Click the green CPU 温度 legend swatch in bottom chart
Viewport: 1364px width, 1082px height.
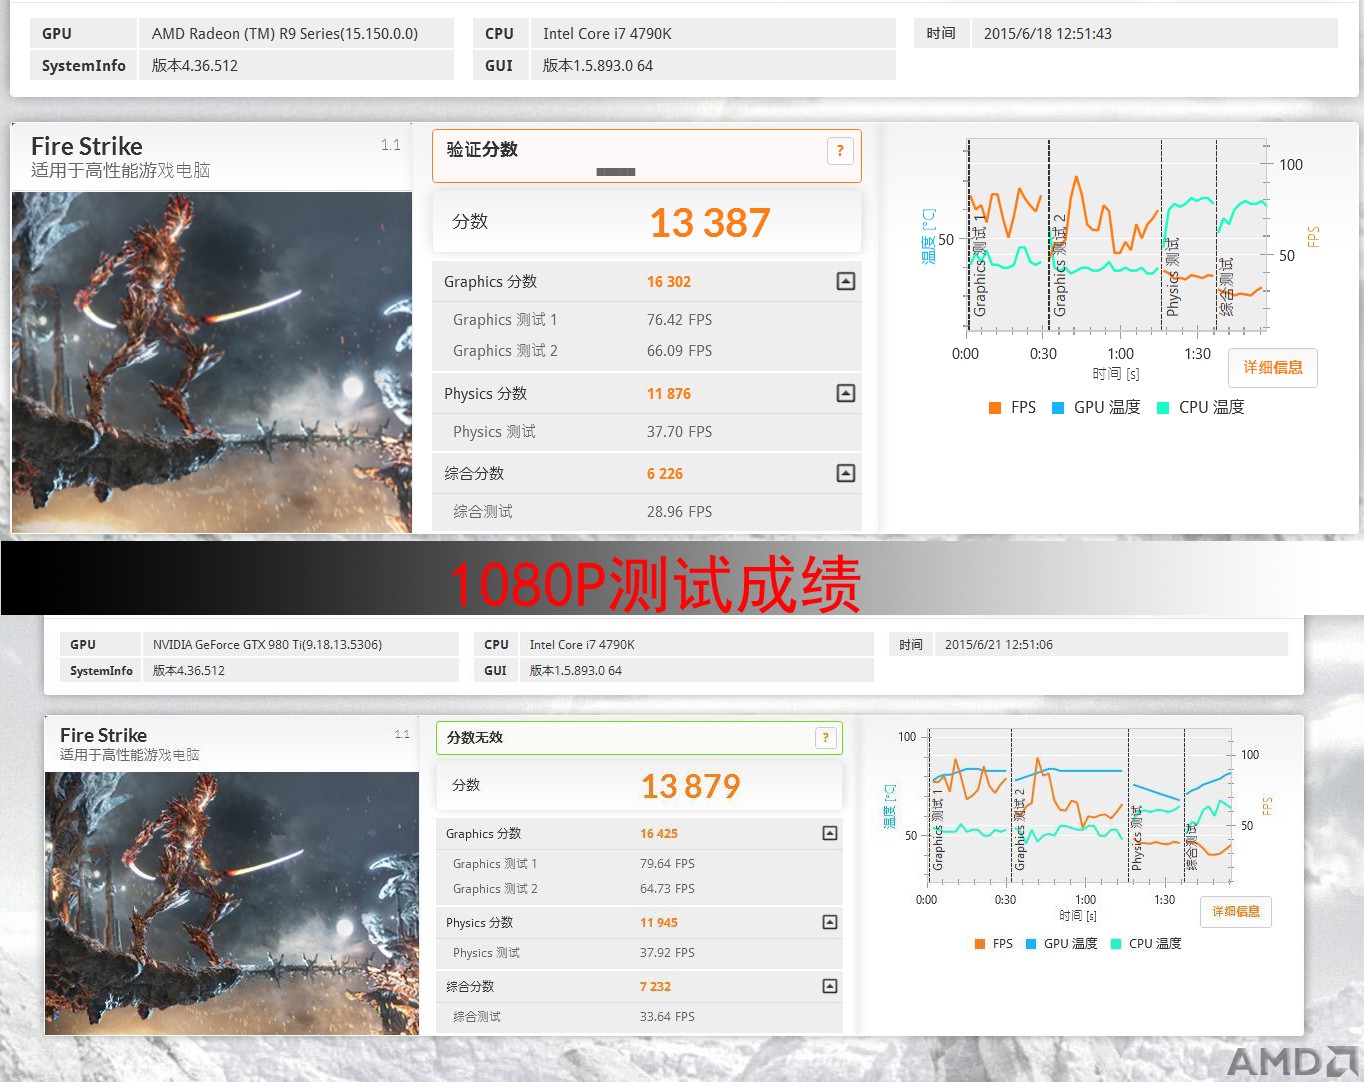pos(1116,944)
